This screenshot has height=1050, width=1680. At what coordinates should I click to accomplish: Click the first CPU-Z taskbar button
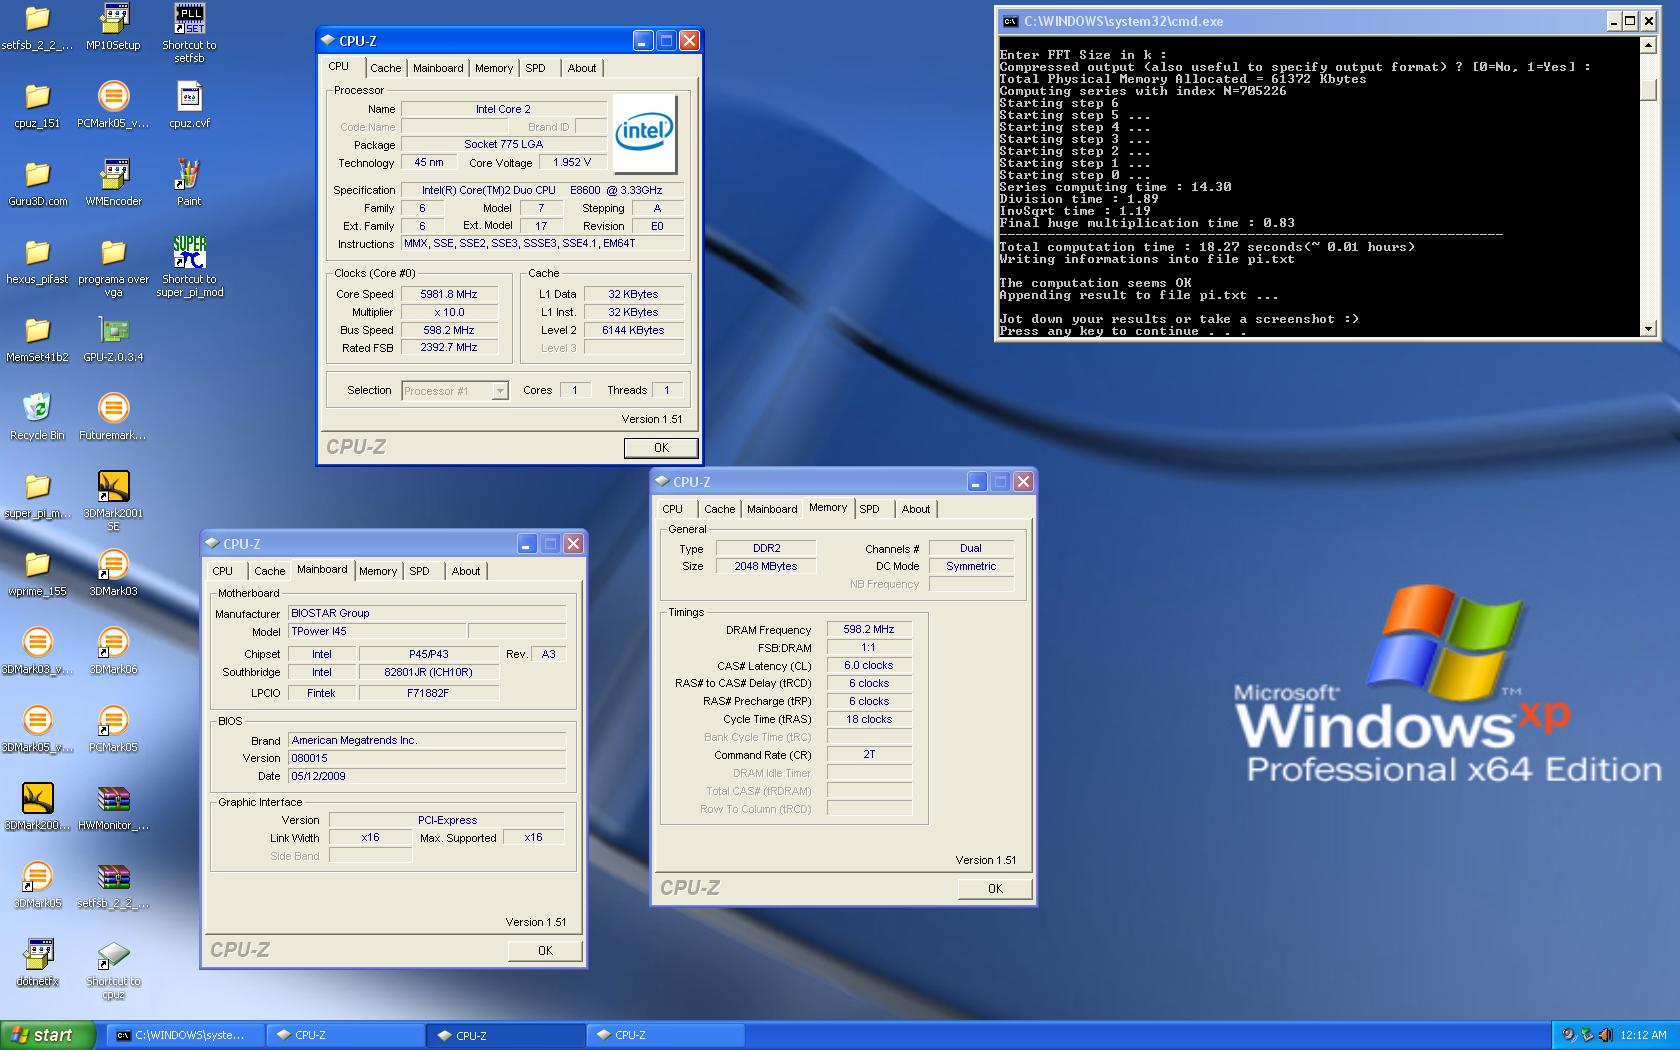(346, 1035)
